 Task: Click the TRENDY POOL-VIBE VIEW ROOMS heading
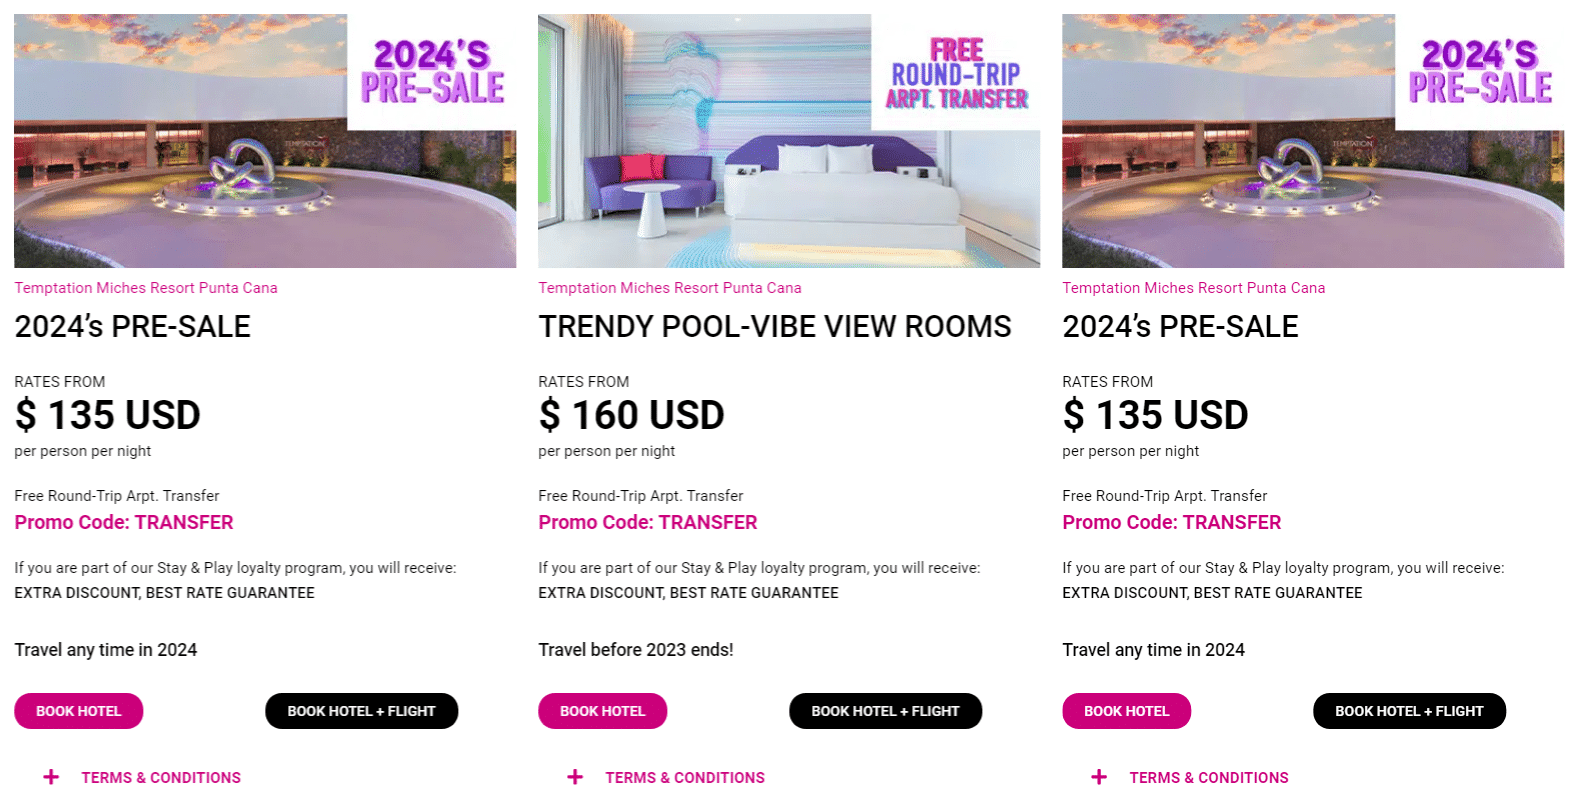tap(775, 327)
